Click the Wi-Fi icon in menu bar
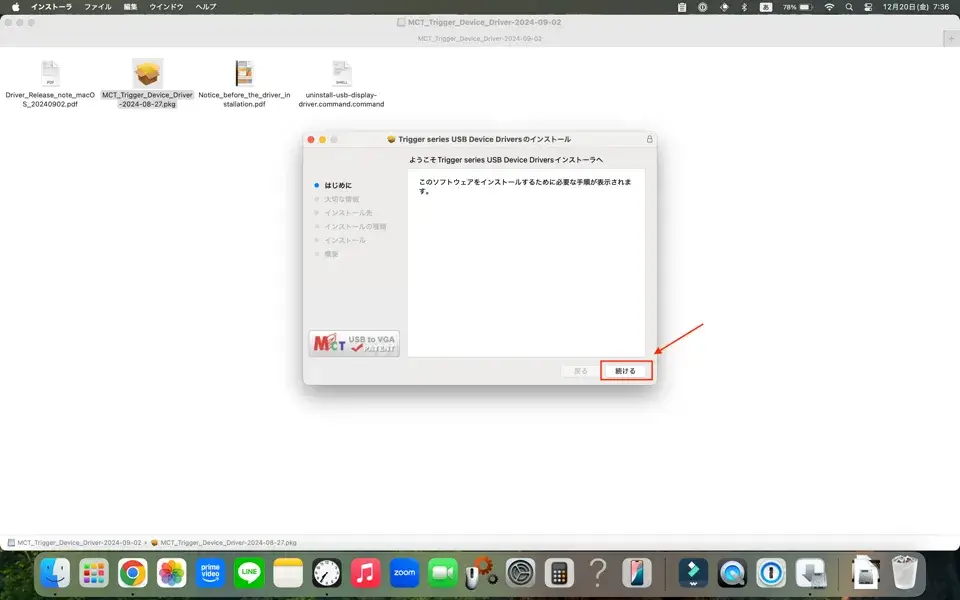960x600 pixels. (829, 7)
